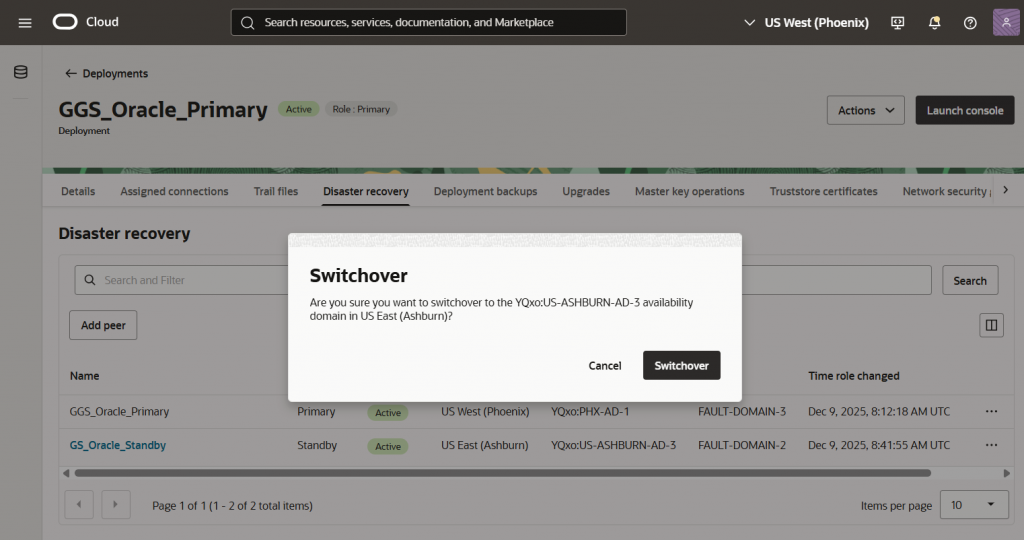The image size is (1024, 540).
Task: Click the Role : Primary badge
Action: [x=361, y=109]
